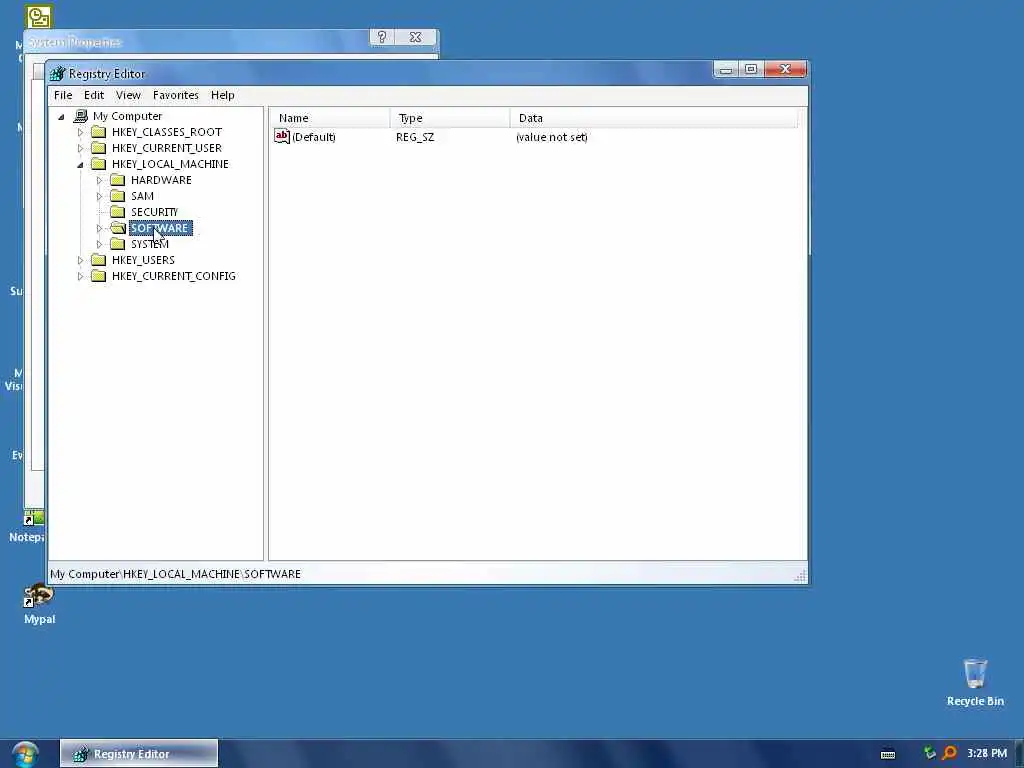Open the Help menu

pos(222,95)
